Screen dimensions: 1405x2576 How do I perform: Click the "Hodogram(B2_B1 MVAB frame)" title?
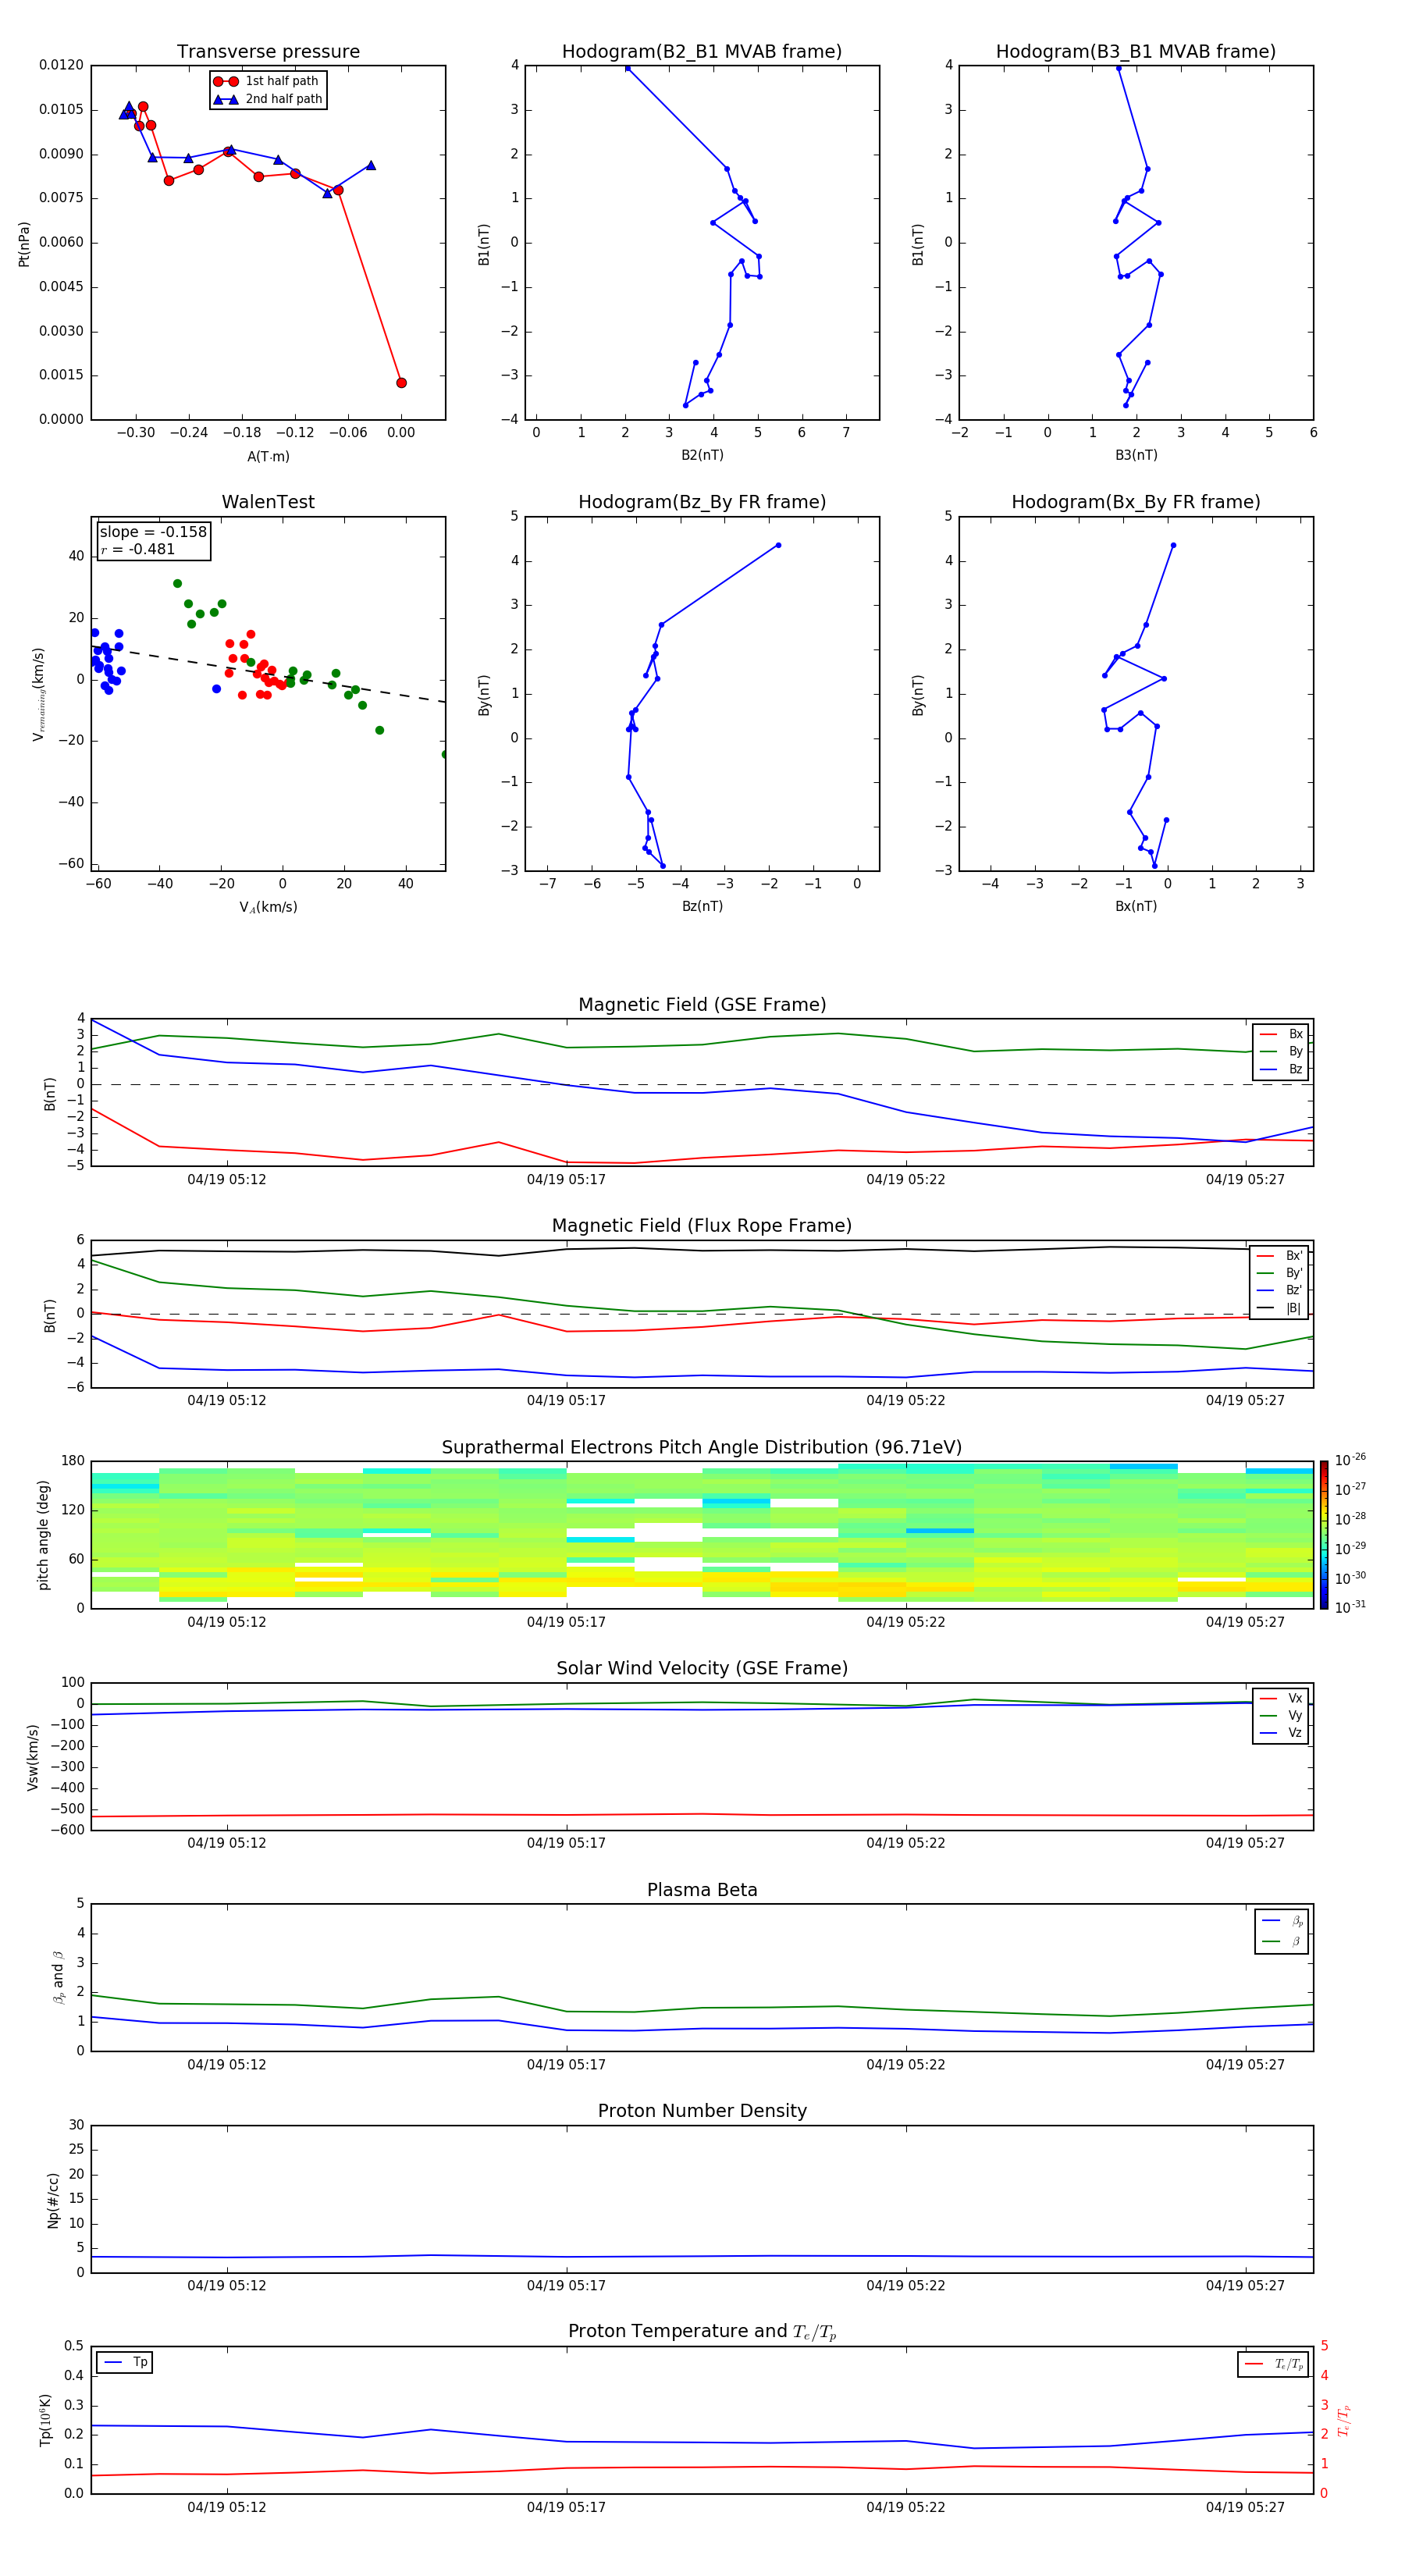coord(702,52)
